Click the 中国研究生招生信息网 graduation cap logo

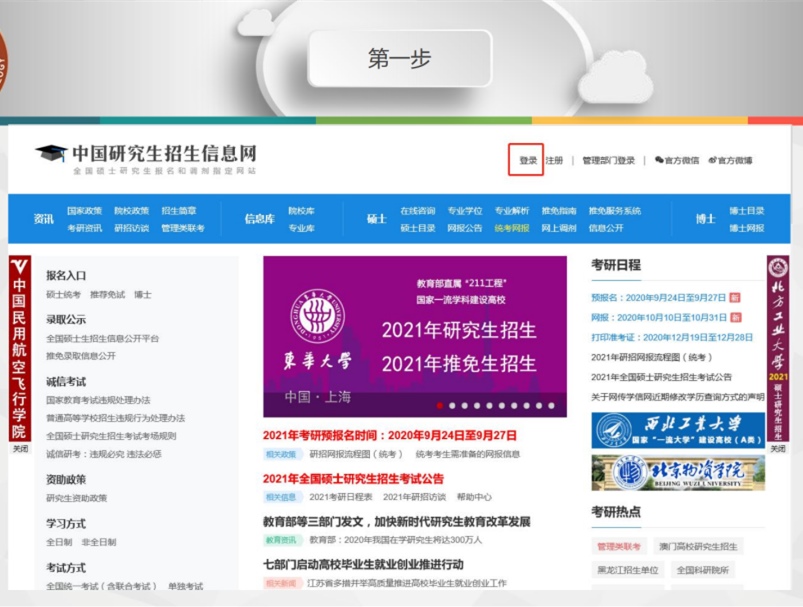point(51,154)
